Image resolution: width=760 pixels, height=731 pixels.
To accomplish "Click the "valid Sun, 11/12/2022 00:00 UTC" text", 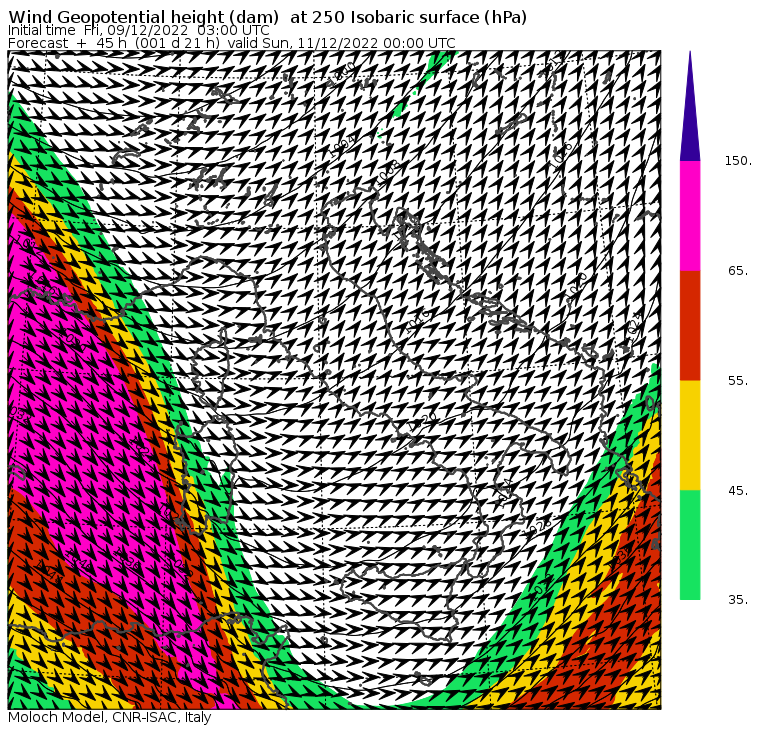I will pos(341,43).
